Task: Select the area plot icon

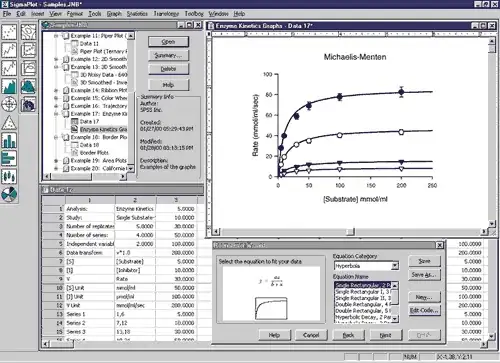Action: [x=9, y=86]
